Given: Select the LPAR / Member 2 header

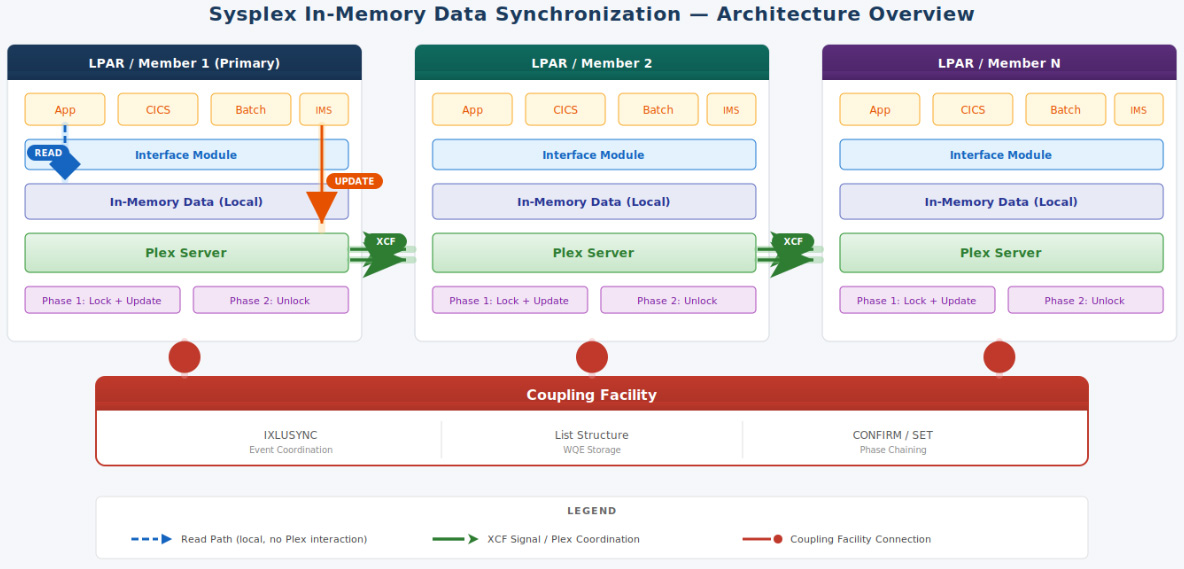Looking at the screenshot, I should [x=592, y=63].
